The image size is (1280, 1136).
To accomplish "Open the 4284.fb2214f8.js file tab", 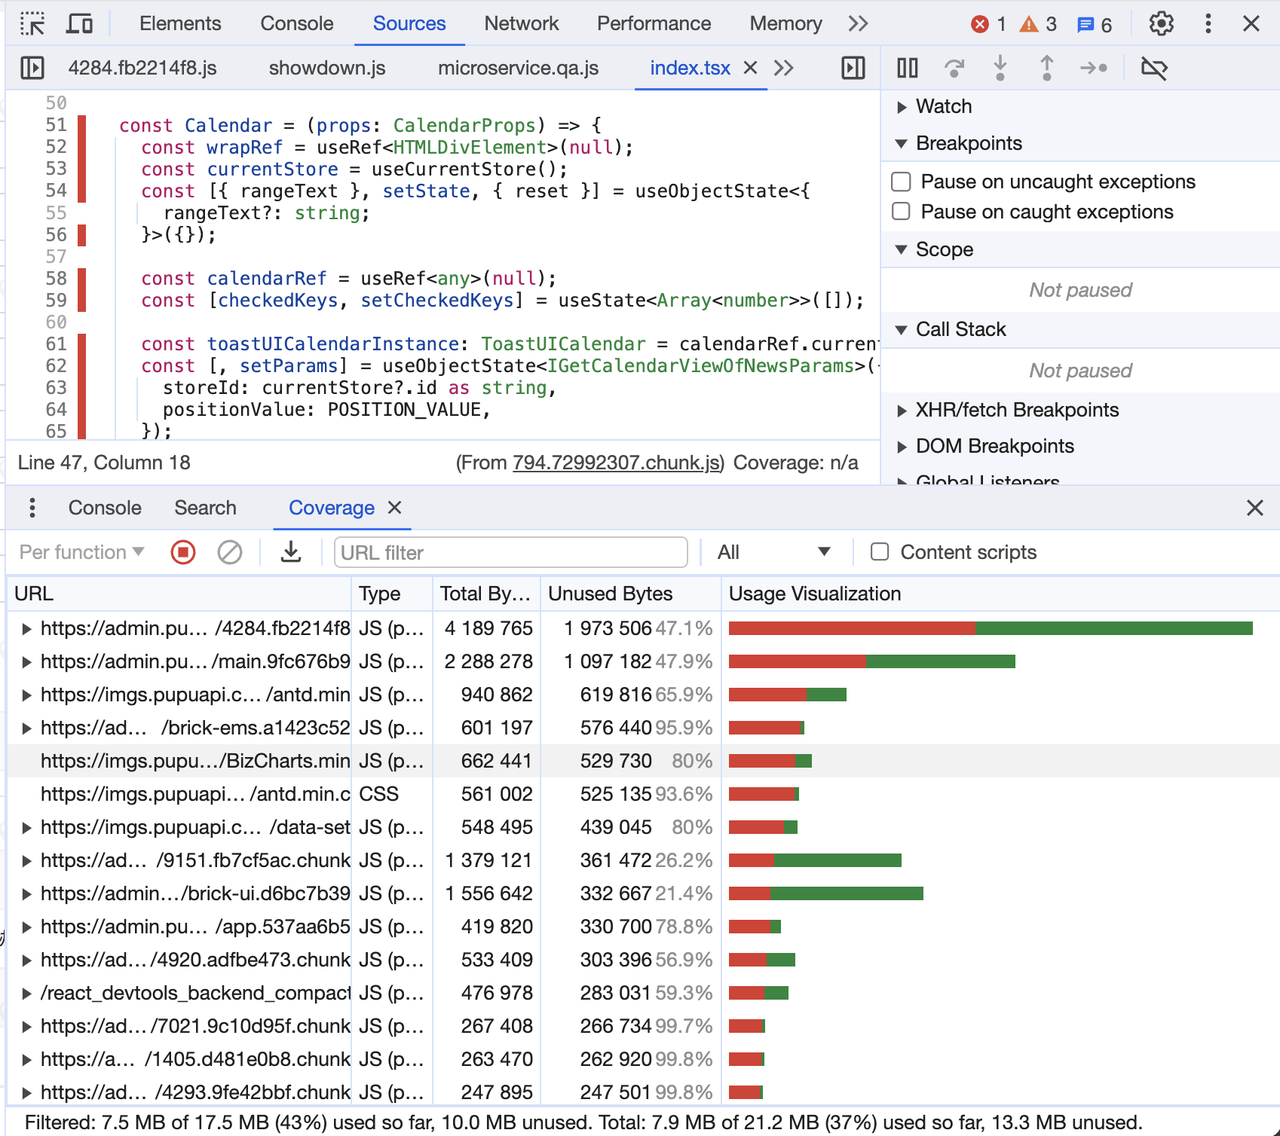I will tap(142, 68).
